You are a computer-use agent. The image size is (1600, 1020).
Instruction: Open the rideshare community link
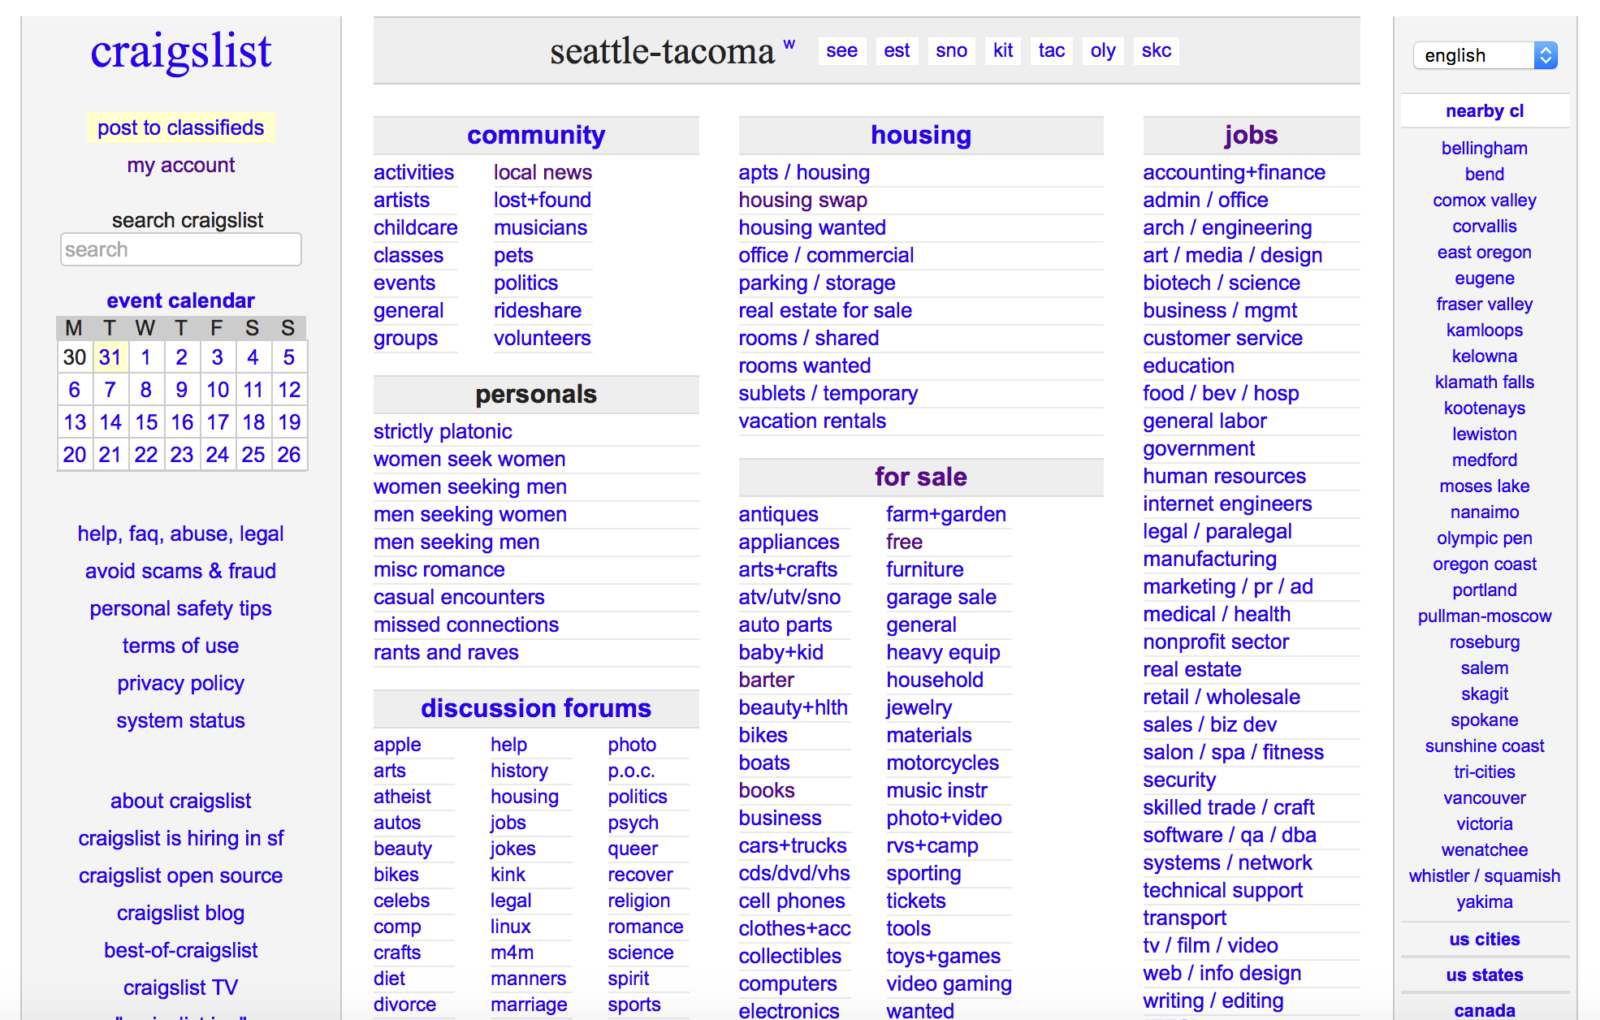(537, 311)
